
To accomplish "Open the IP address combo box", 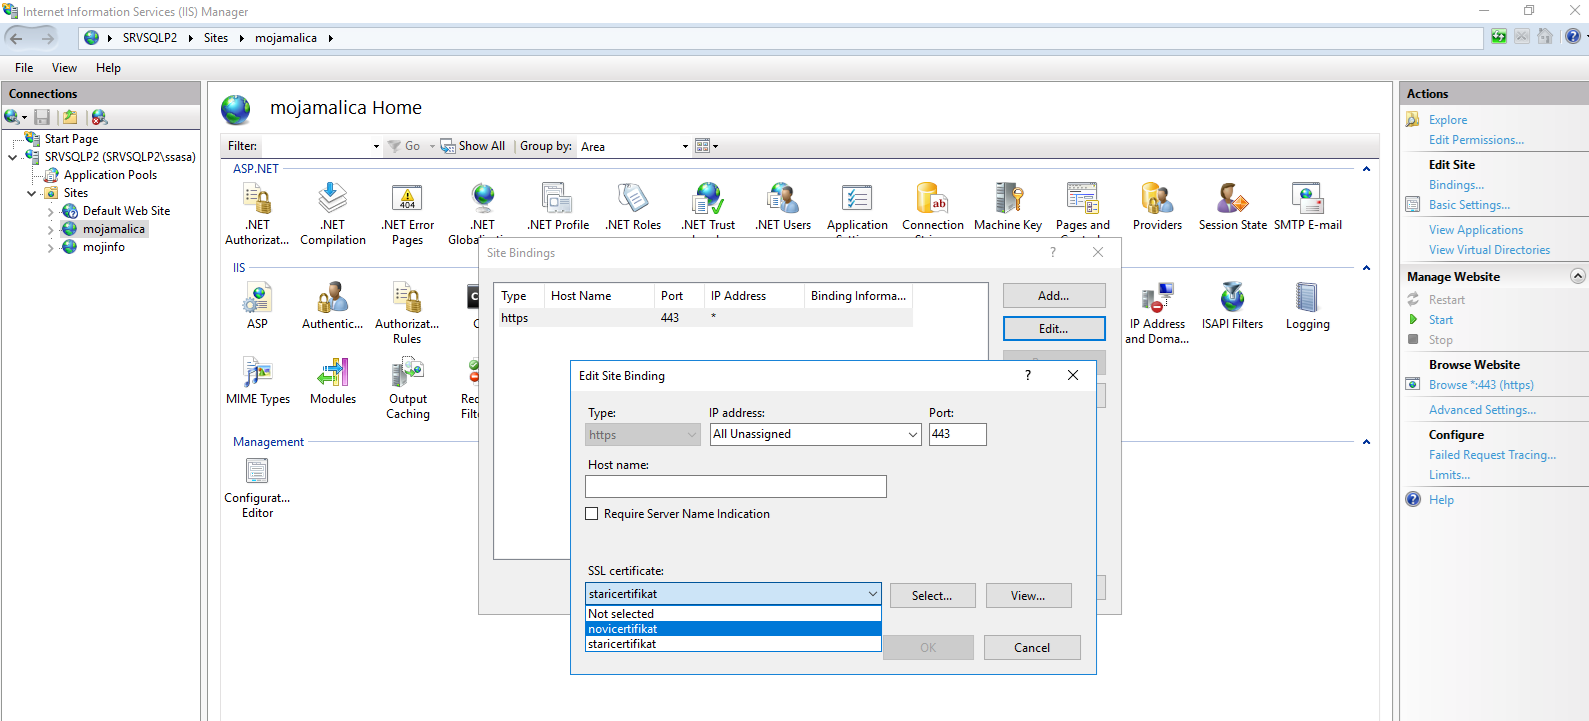I will pos(815,434).
